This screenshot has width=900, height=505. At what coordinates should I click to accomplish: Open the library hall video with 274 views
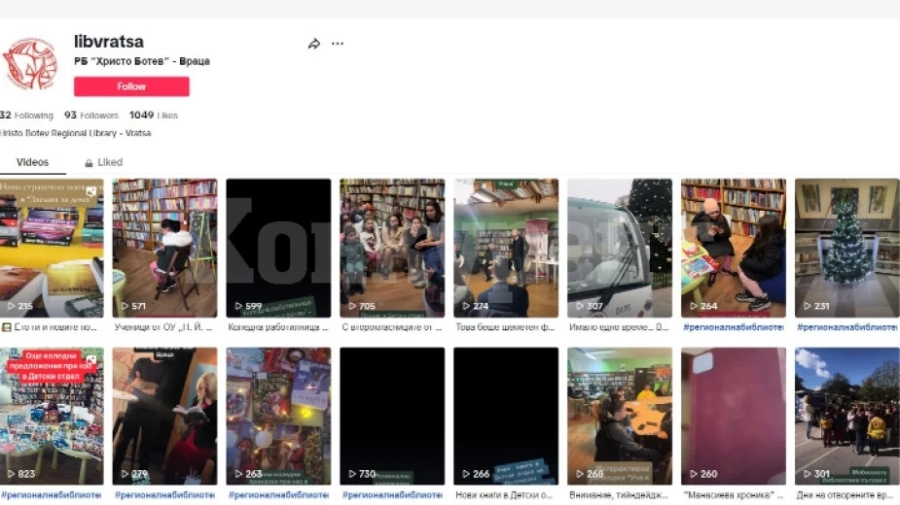[506, 248]
